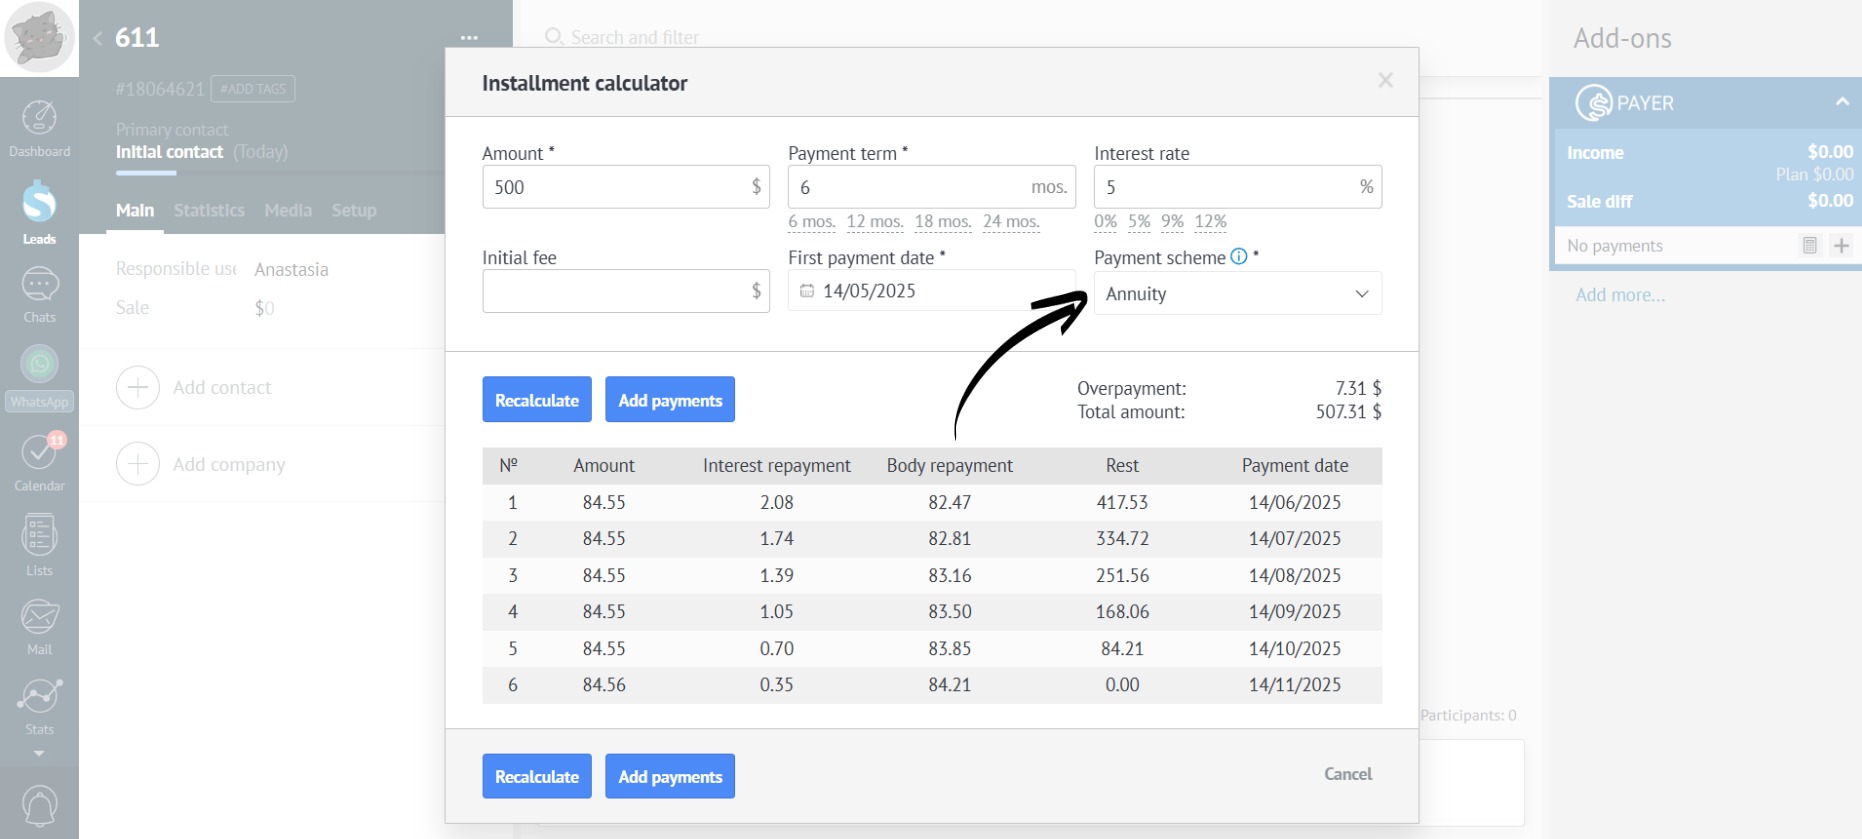1862x839 pixels.
Task: Switch to the Media tab
Action: tap(288, 210)
